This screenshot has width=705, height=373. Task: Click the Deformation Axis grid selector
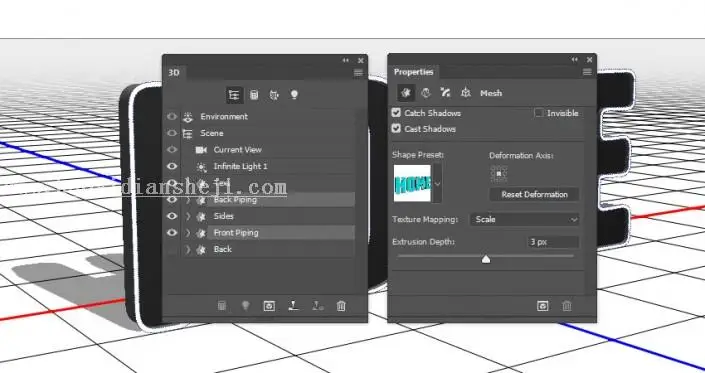coord(499,173)
